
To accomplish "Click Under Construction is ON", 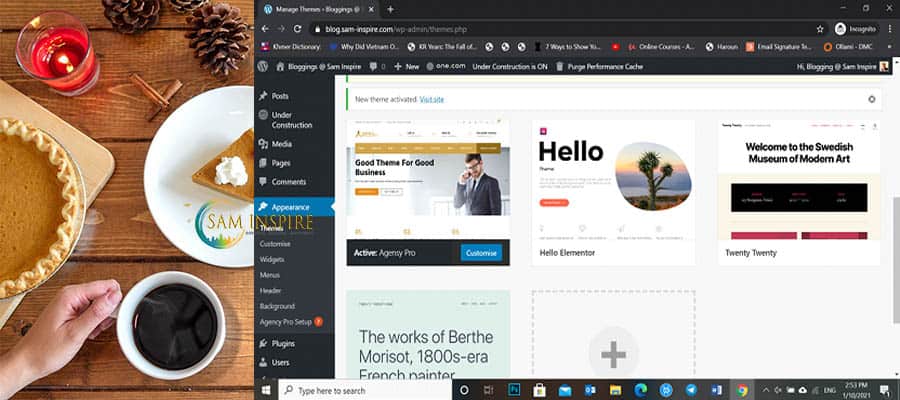I will pos(510,67).
